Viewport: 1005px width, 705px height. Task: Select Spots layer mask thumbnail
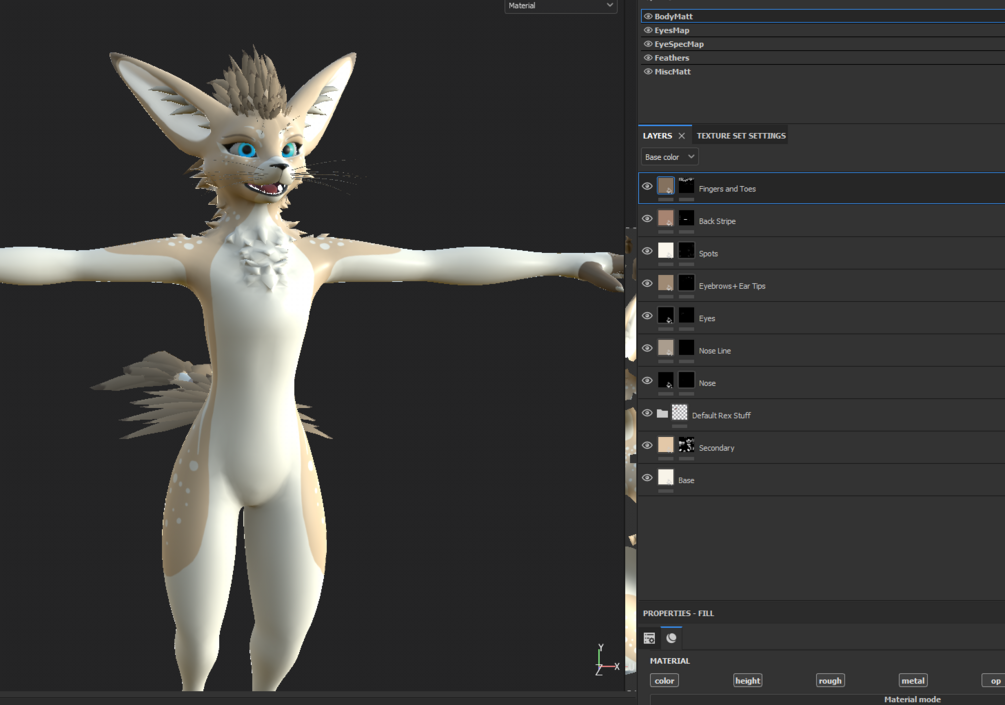(x=686, y=251)
